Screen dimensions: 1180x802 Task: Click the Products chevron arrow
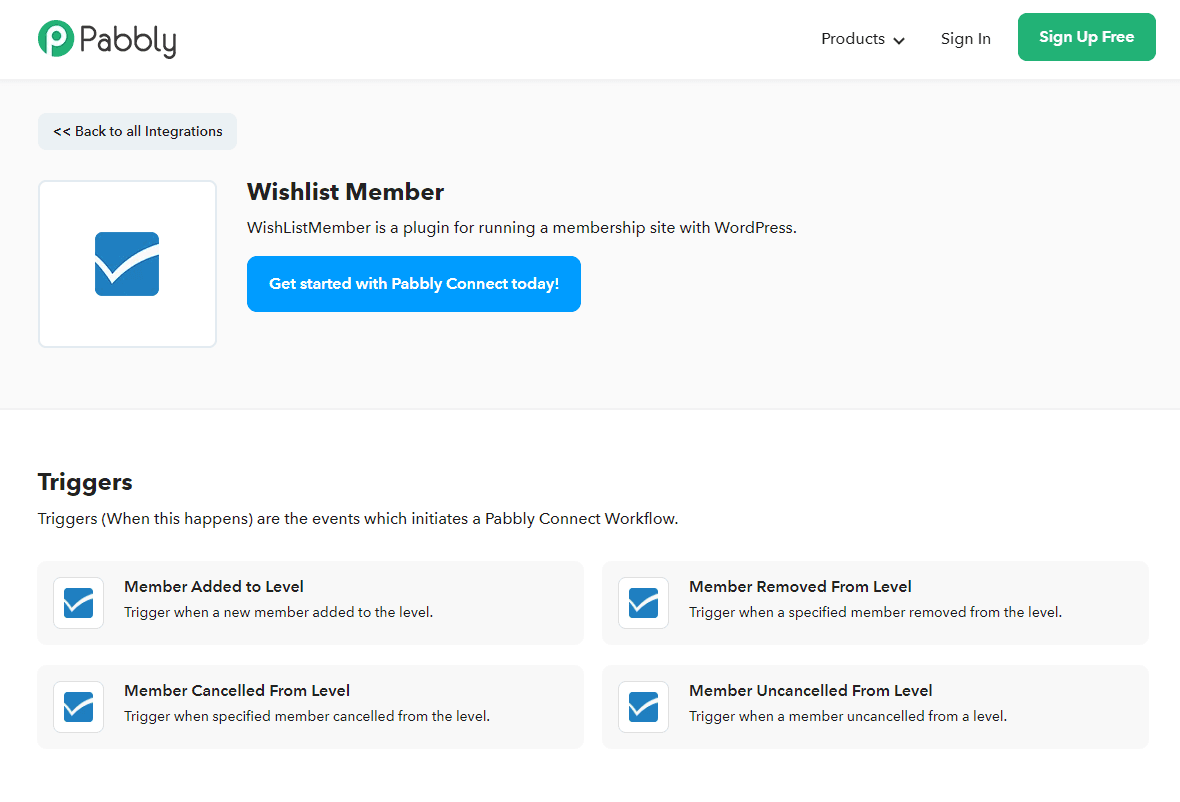tap(899, 41)
